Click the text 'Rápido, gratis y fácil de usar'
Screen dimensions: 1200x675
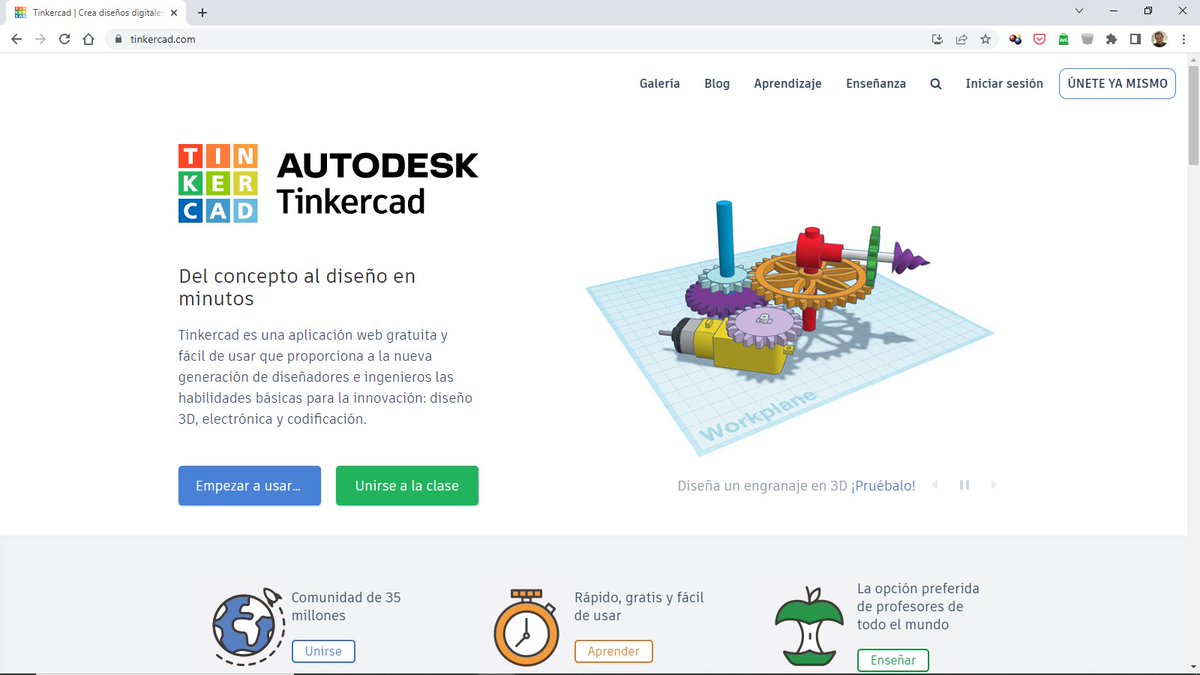pyautogui.click(x=639, y=606)
